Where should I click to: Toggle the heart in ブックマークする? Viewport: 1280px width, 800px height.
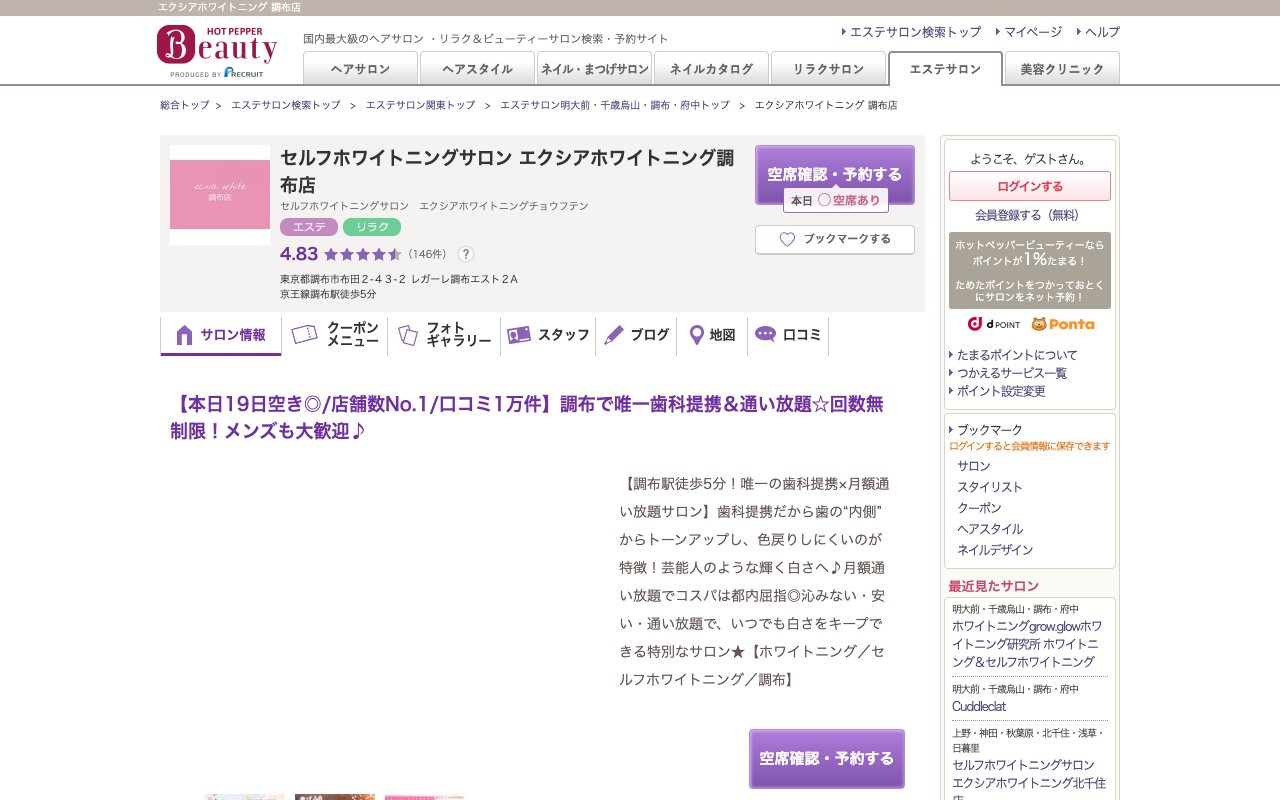(x=787, y=239)
